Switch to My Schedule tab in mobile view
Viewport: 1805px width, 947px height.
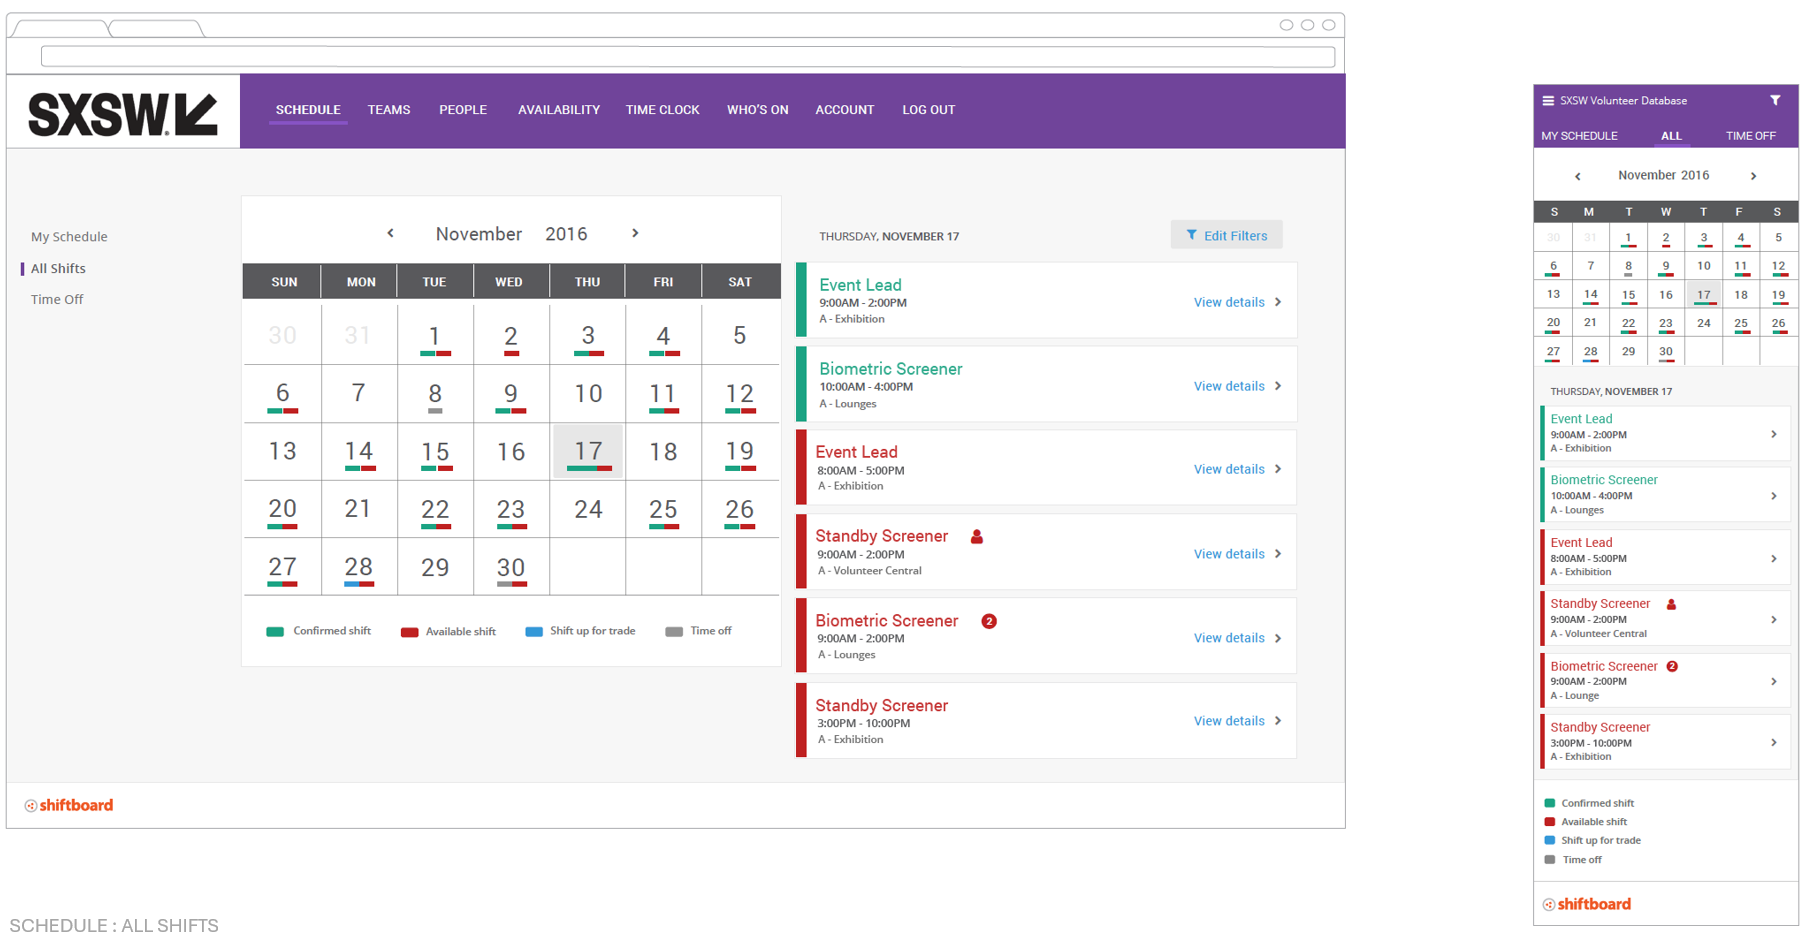point(1579,136)
